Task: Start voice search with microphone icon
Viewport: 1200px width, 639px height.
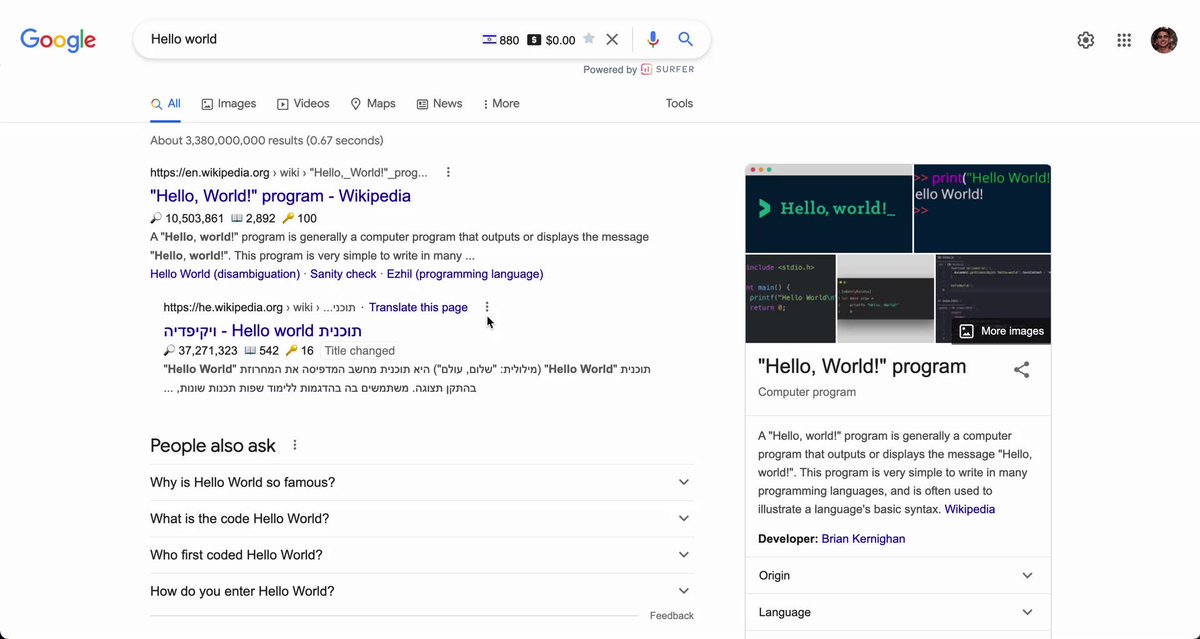Action: (653, 39)
